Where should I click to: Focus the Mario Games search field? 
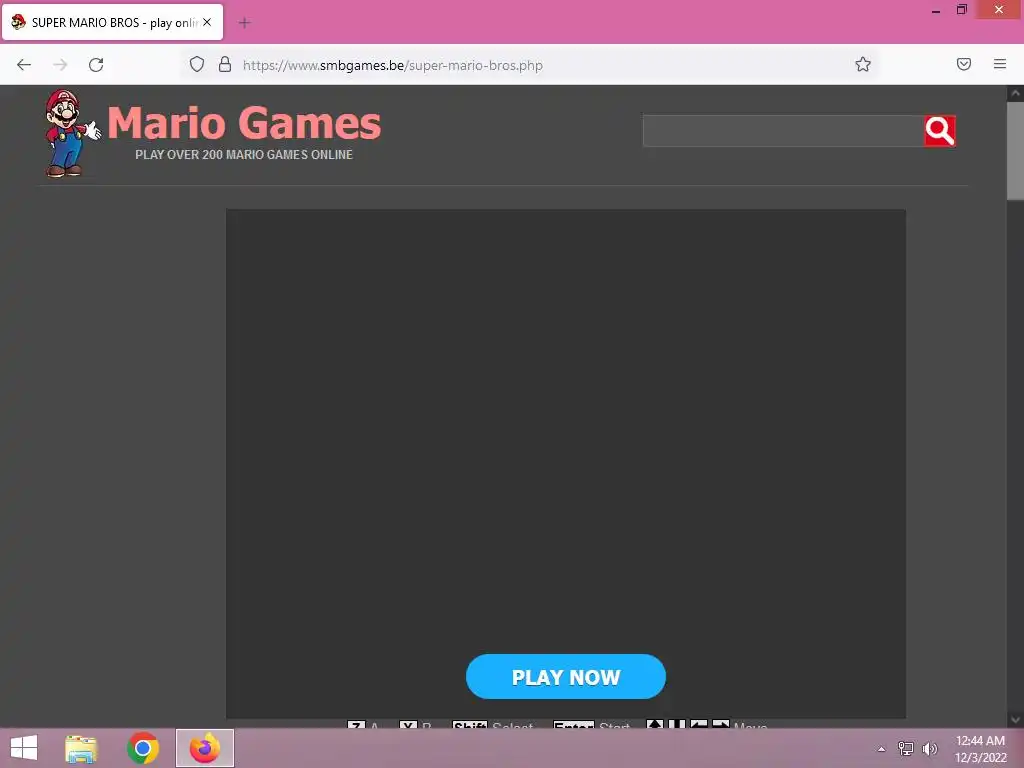pos(783,131)
